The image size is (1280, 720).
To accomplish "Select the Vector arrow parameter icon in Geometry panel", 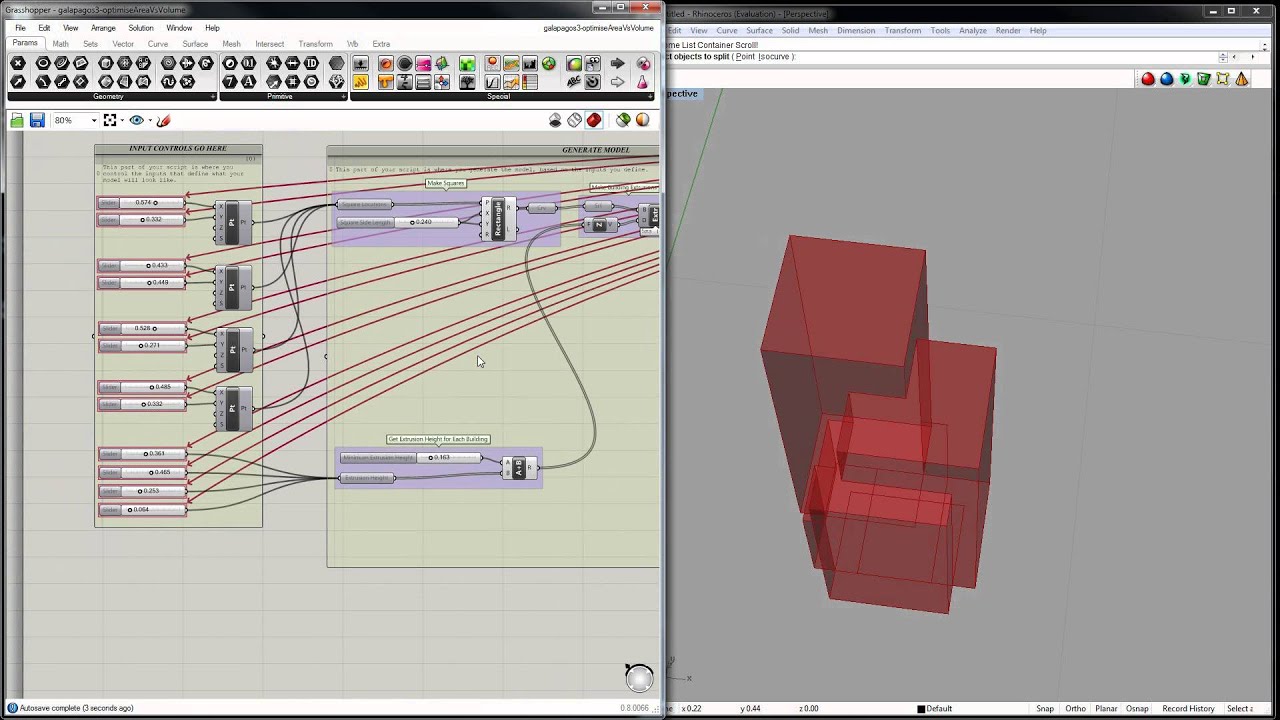I will click(18, 82).
